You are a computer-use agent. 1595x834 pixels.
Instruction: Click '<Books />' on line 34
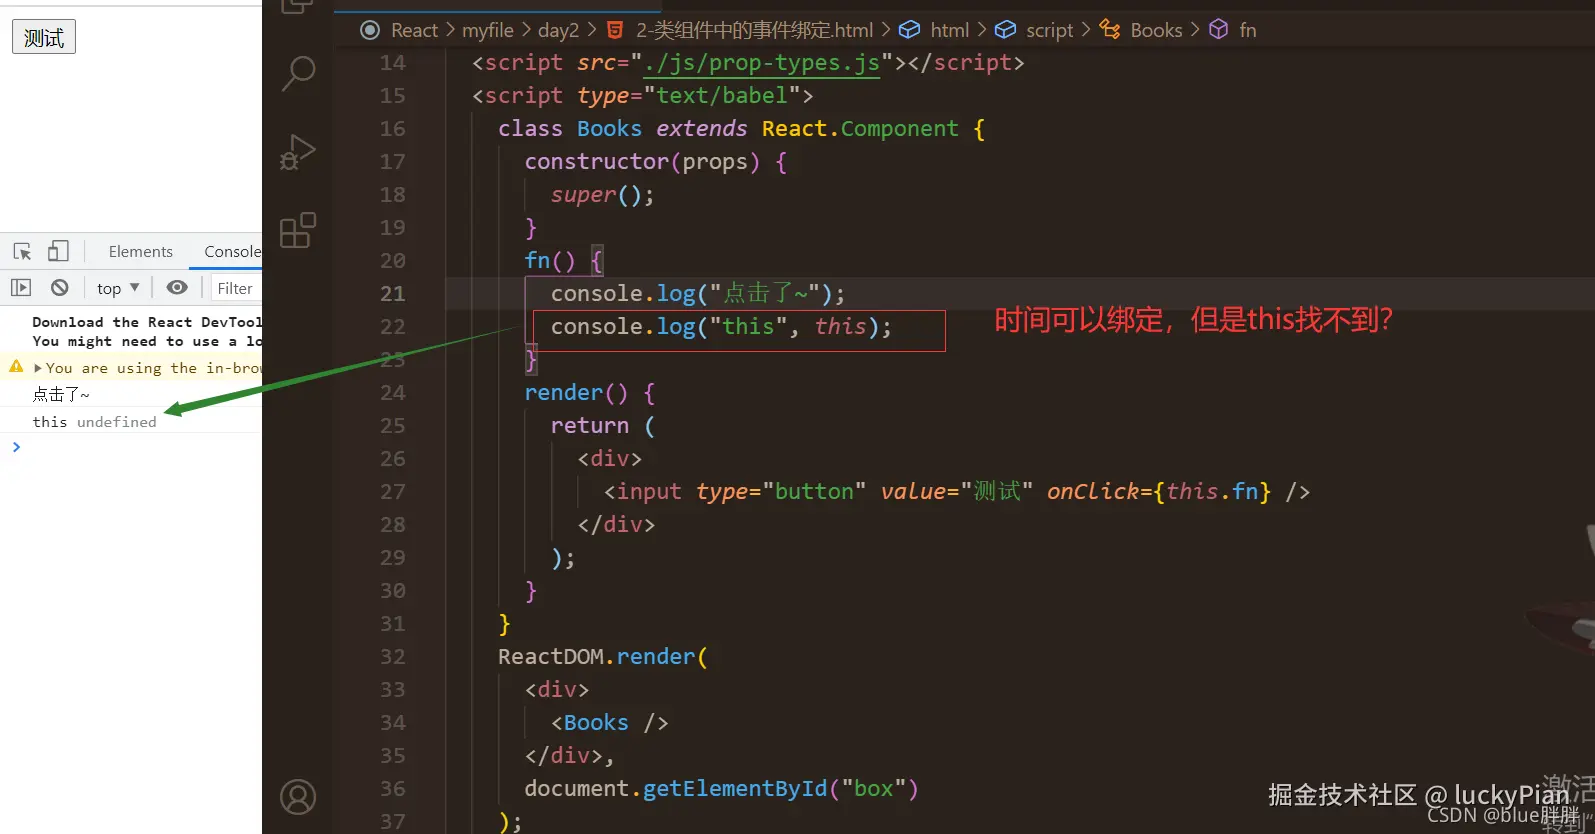pyautogui.click(x=609, y=723)
